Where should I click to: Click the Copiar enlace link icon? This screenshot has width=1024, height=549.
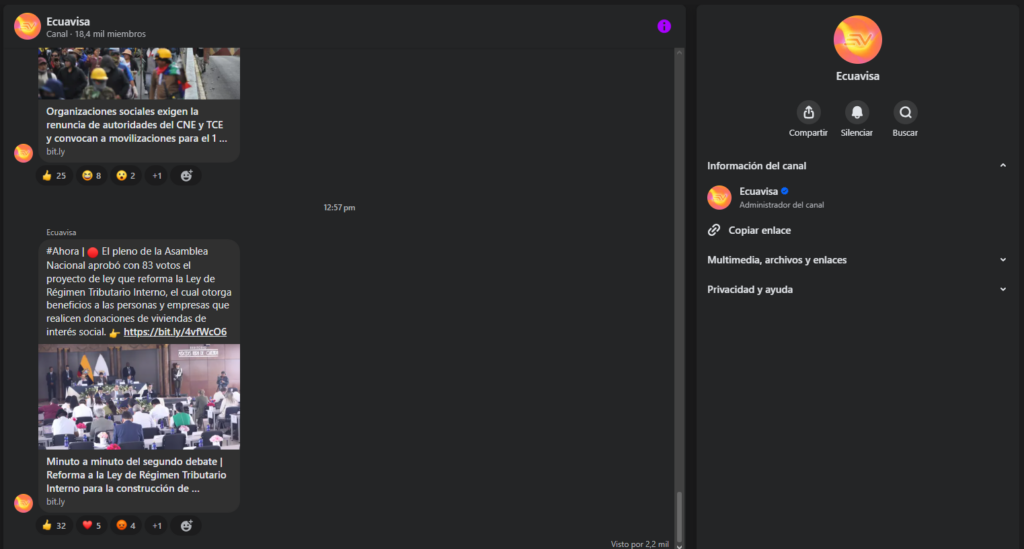(x=714, y=230)
